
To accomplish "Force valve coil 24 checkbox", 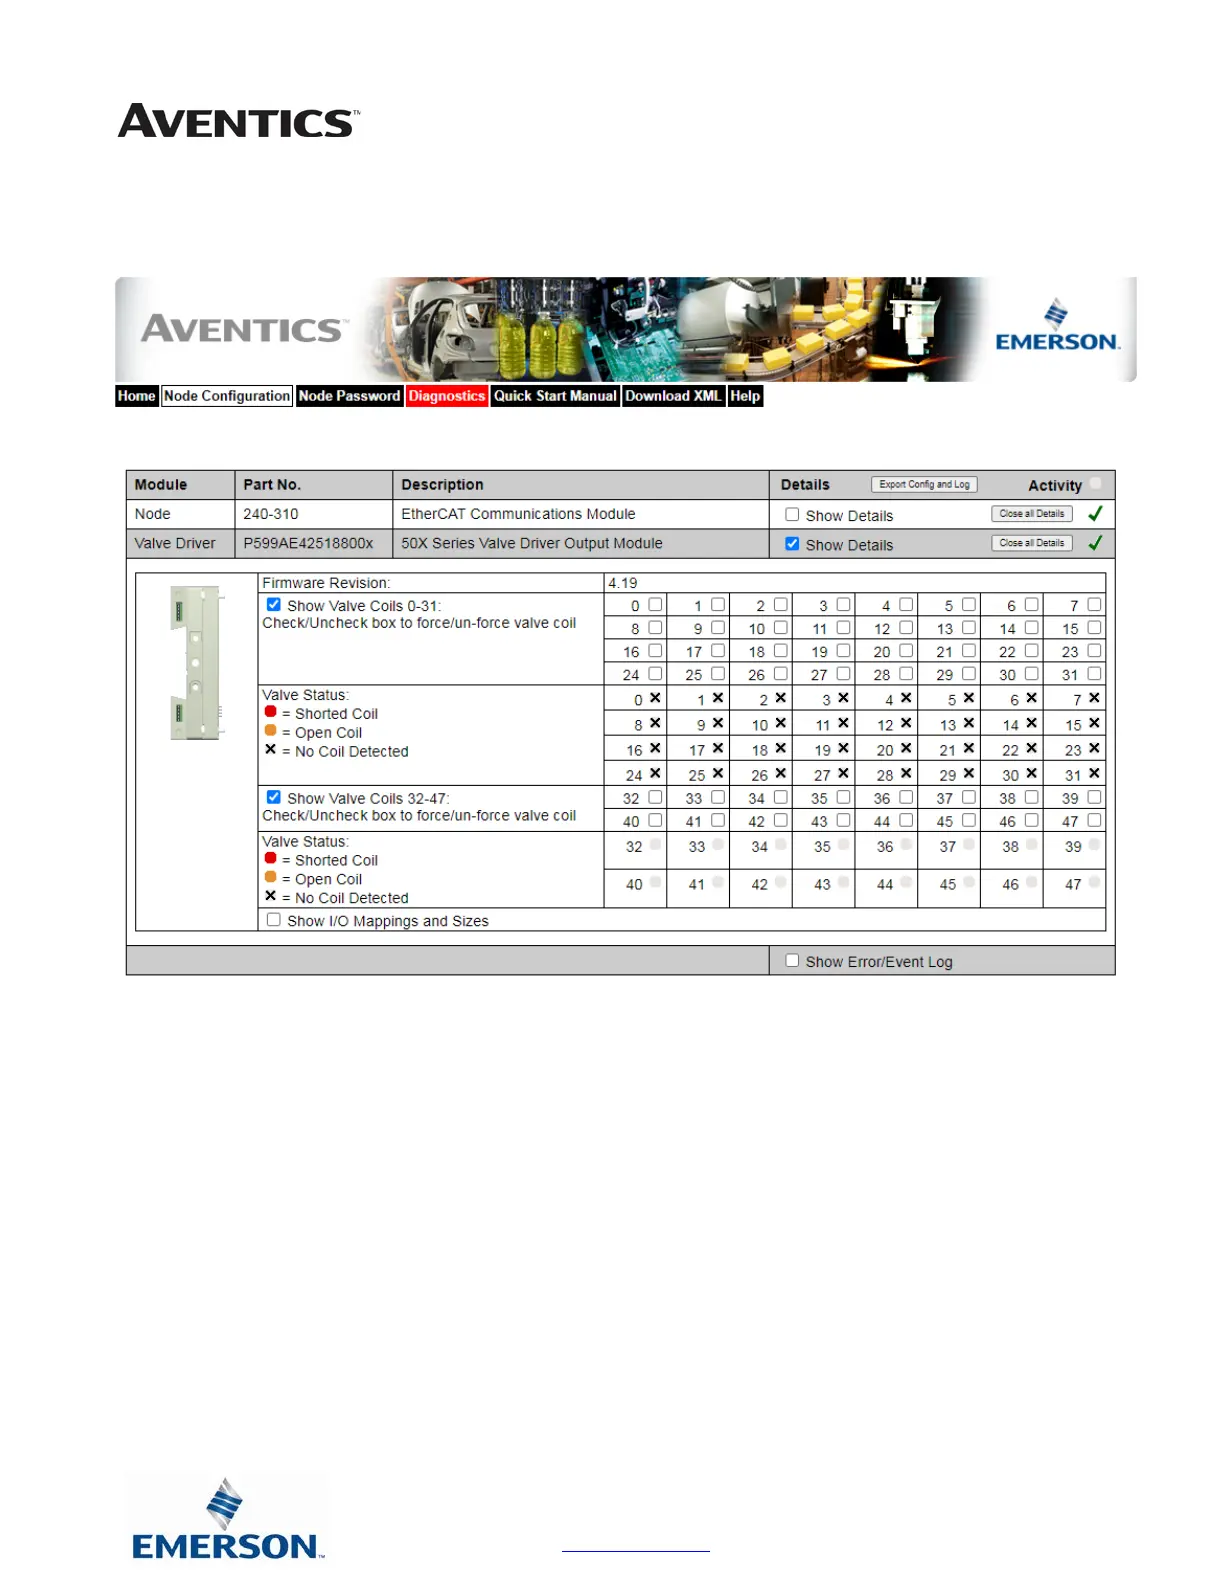I will tap(655, 673).
